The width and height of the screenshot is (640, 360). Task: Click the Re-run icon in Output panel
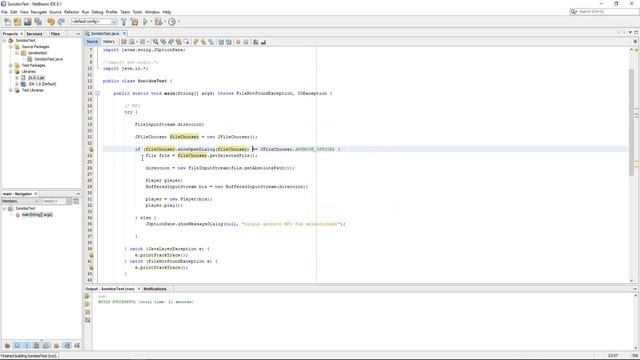(87, 296)
